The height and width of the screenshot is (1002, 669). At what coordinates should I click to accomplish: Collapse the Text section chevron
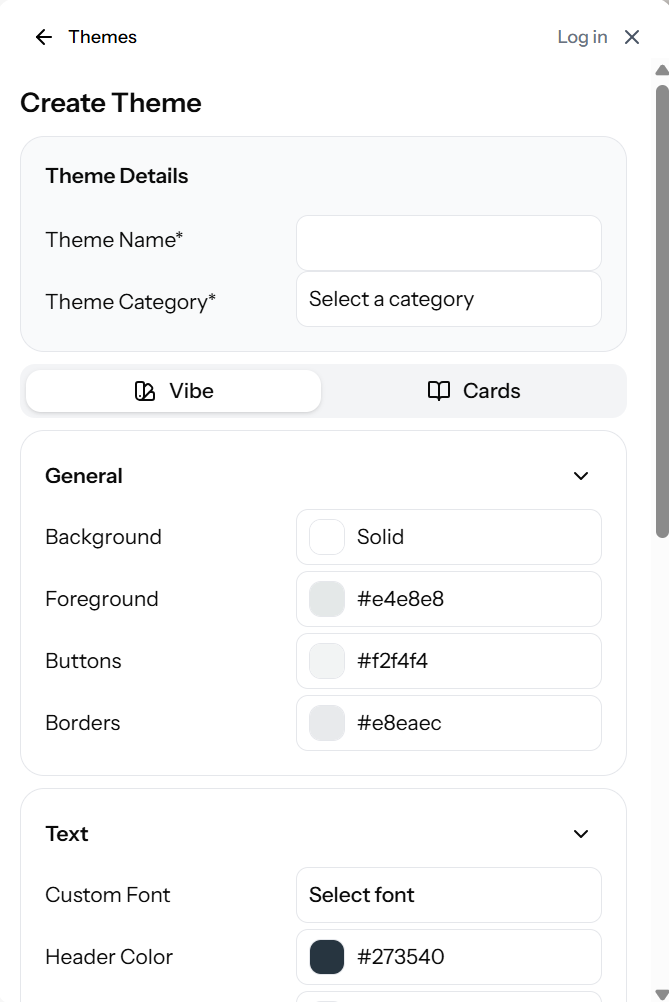[580, 834]
